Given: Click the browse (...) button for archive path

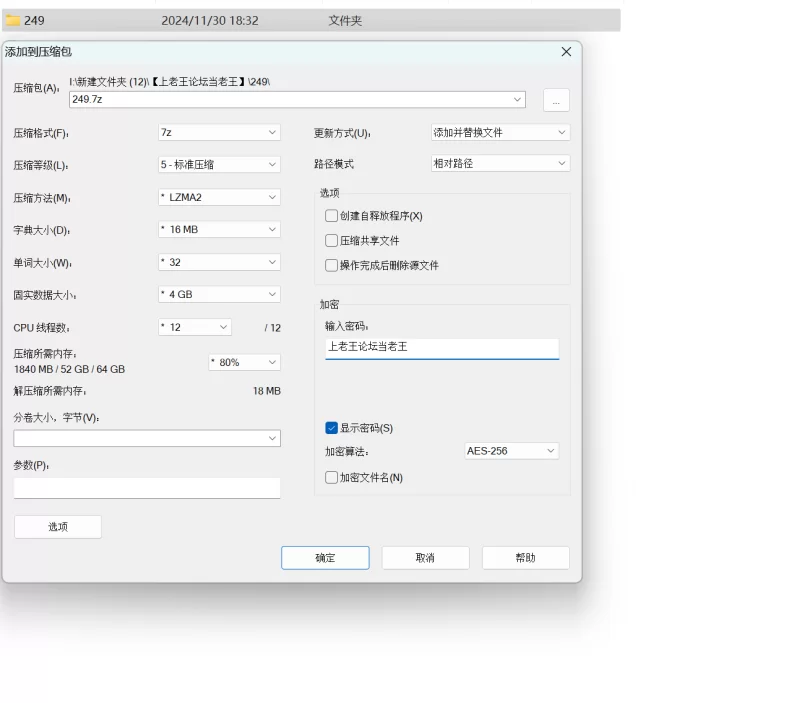Looking at the screenshot, I should coord(556,100).
